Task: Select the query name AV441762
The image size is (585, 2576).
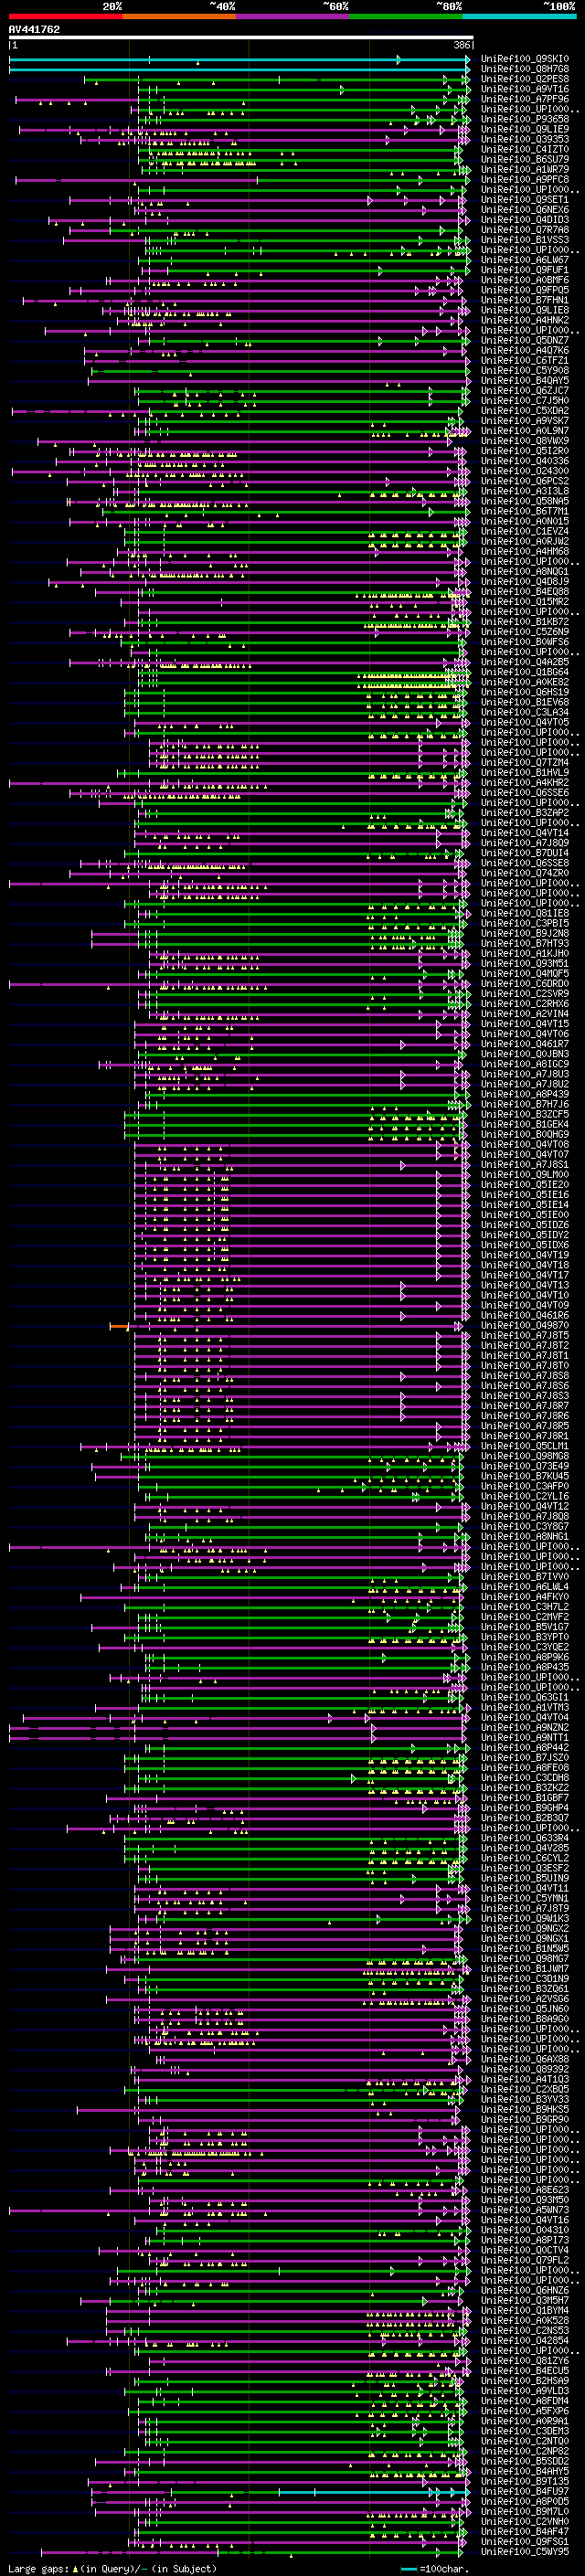Action: 34,29
